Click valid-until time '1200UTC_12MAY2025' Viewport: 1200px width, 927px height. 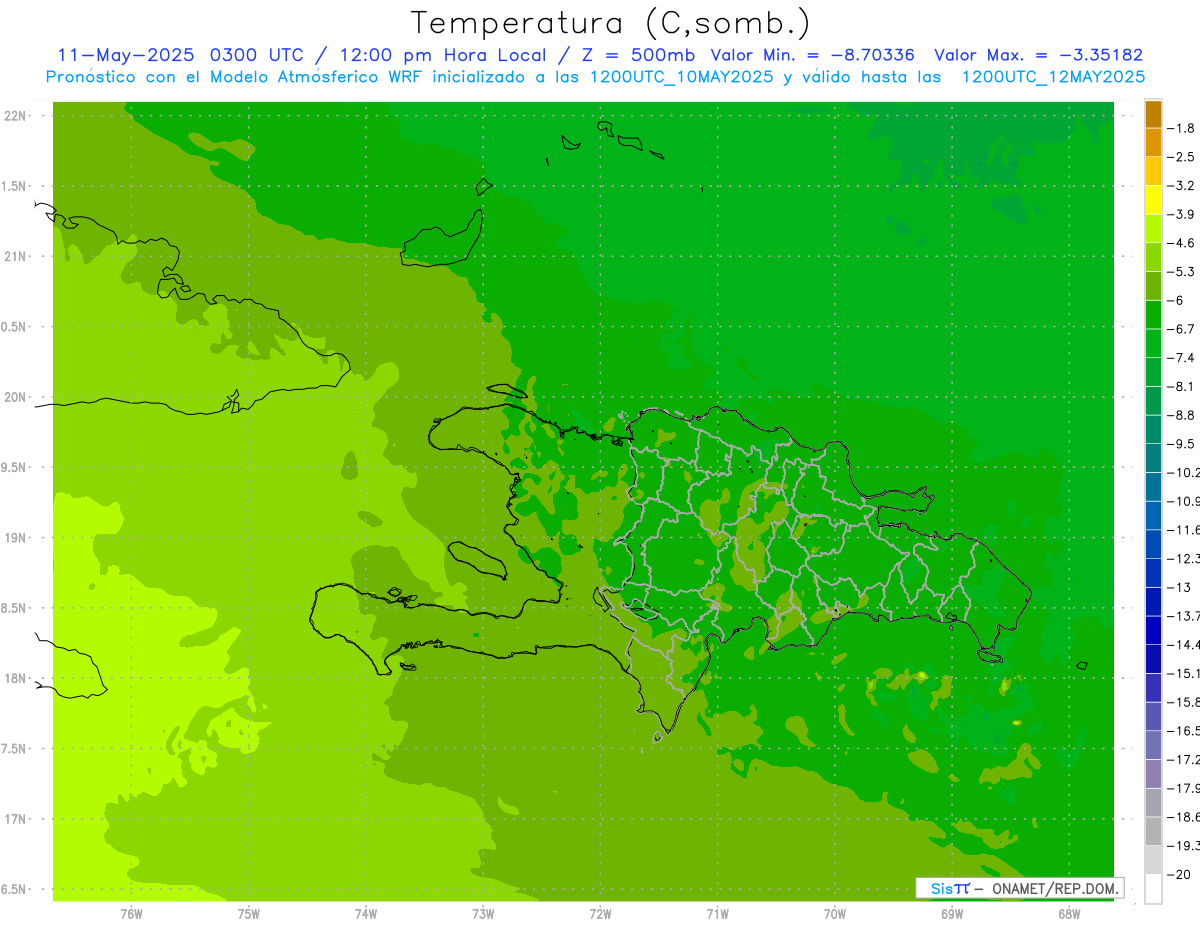pos(1053,76)
